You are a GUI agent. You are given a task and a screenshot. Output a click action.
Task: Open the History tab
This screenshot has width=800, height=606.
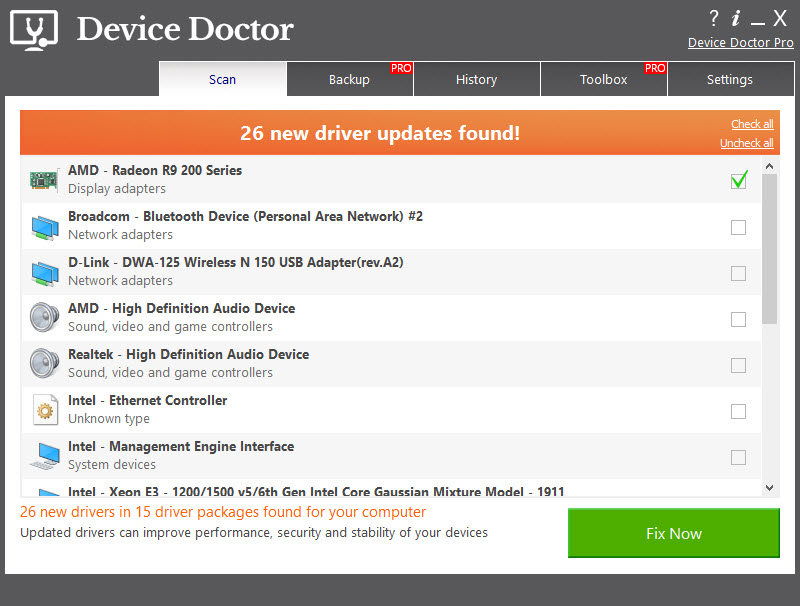477,79
